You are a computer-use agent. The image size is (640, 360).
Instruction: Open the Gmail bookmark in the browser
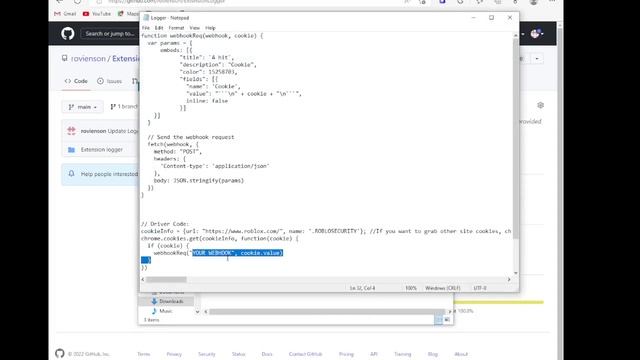65,14
